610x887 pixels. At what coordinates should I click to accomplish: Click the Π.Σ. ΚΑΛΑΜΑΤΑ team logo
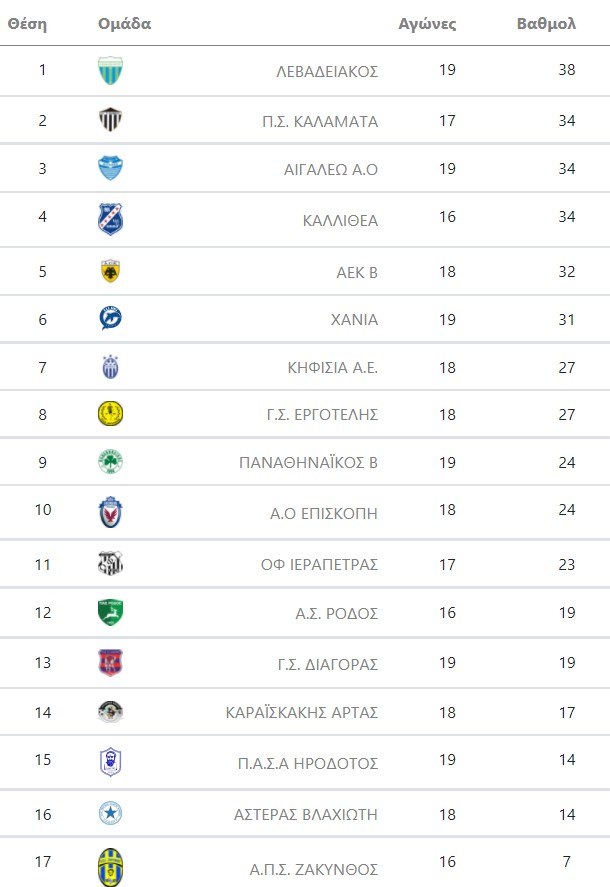[x=110, y=121]
